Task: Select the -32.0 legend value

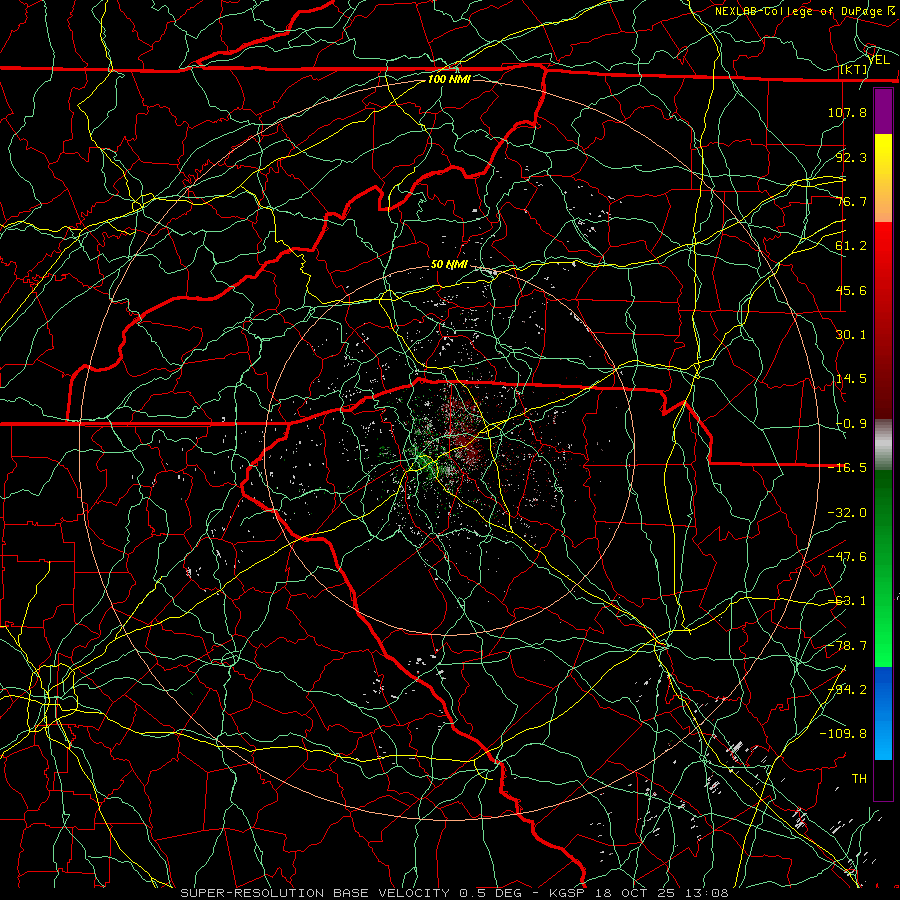Action: pyautogui.click(x=847, y=513)
